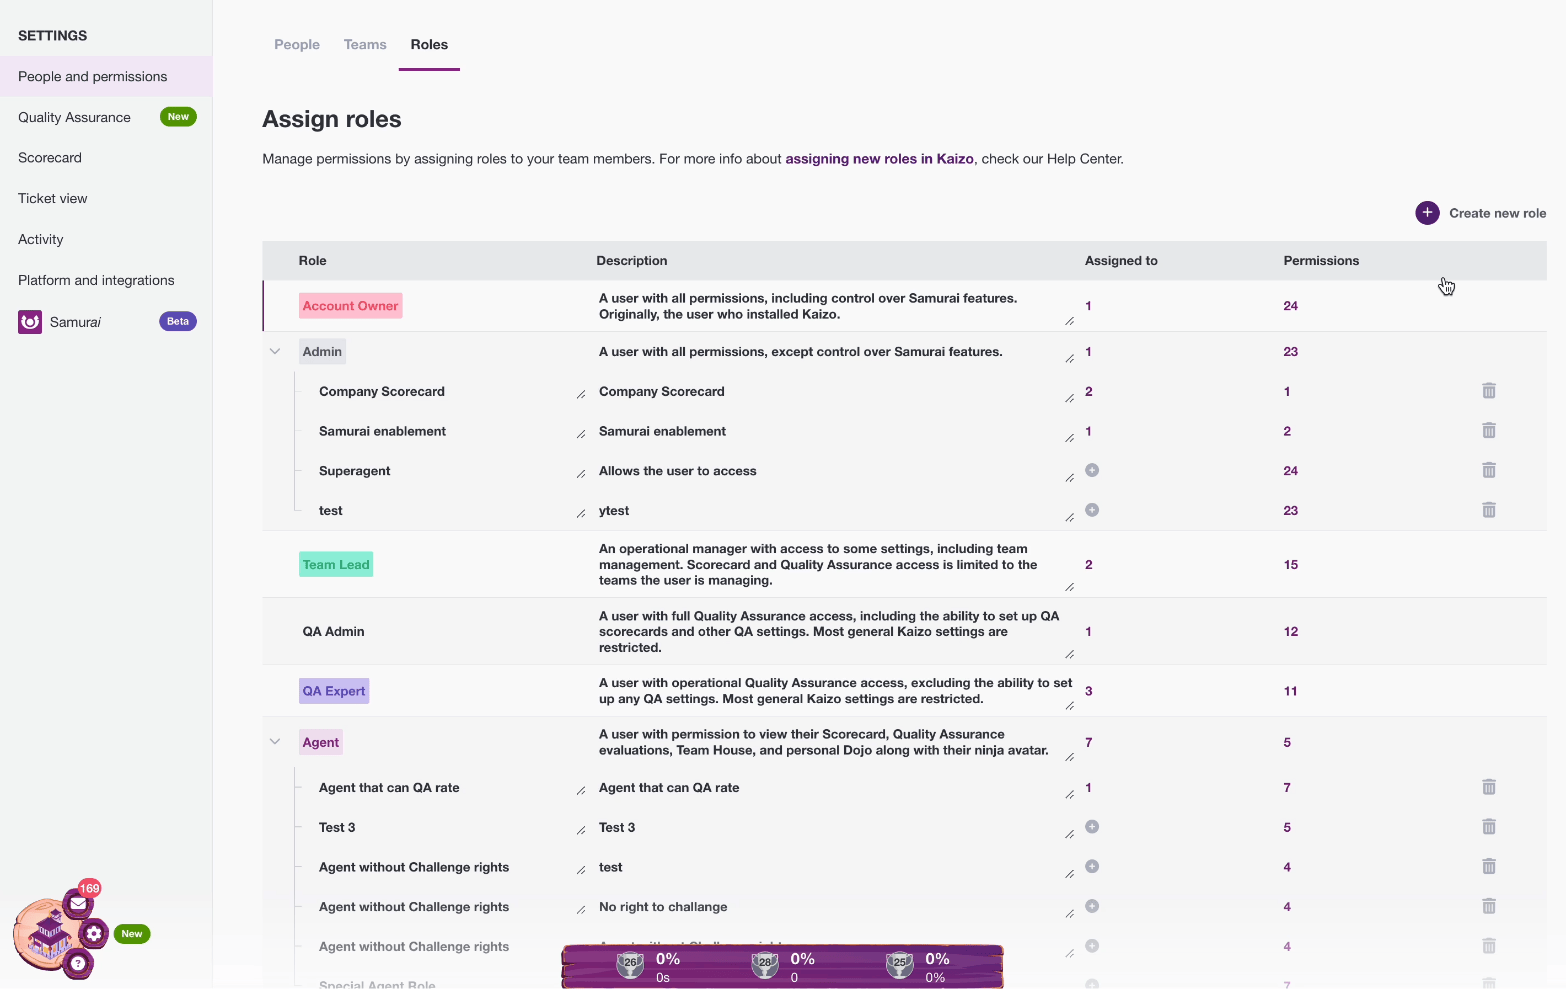The height and width of the screenshot is (990, 1566).
Task: Edit Test 3 role name pencil
Action: (581, 831)
